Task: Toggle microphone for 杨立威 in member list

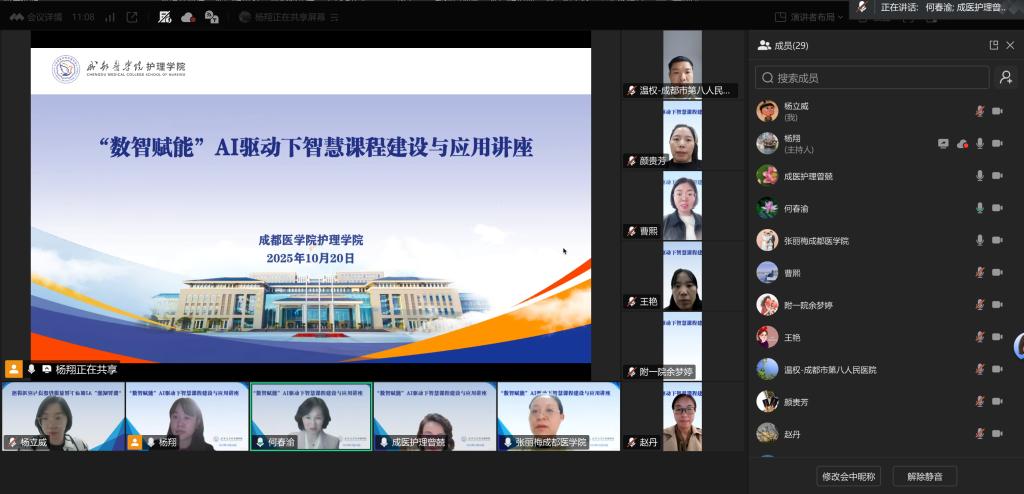Action: click(980, 111)
